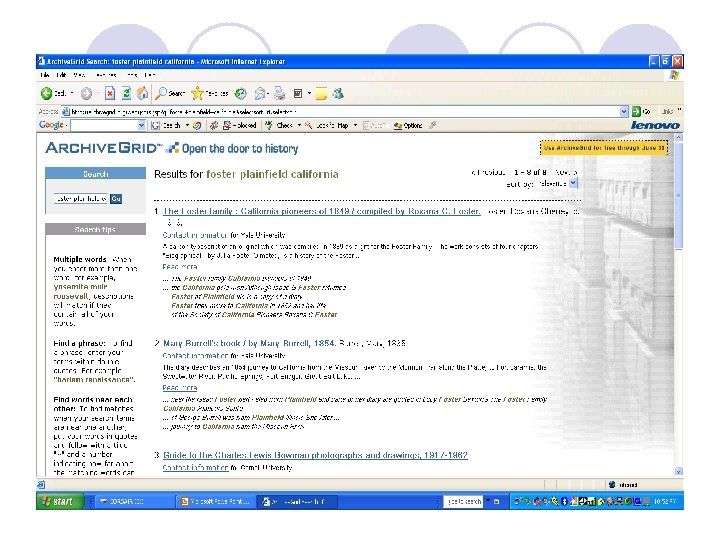Open the File menu

coord(45,75)
